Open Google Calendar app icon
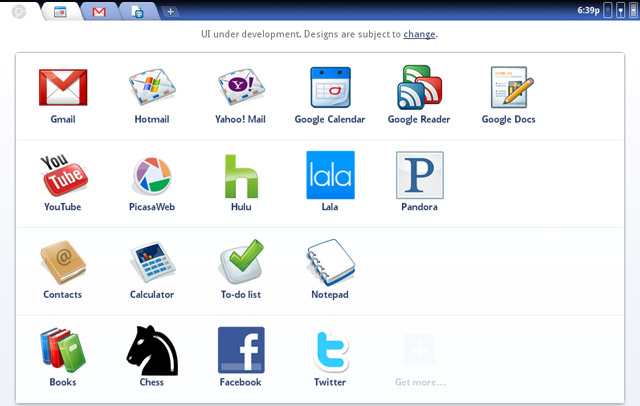 (330, 87)
